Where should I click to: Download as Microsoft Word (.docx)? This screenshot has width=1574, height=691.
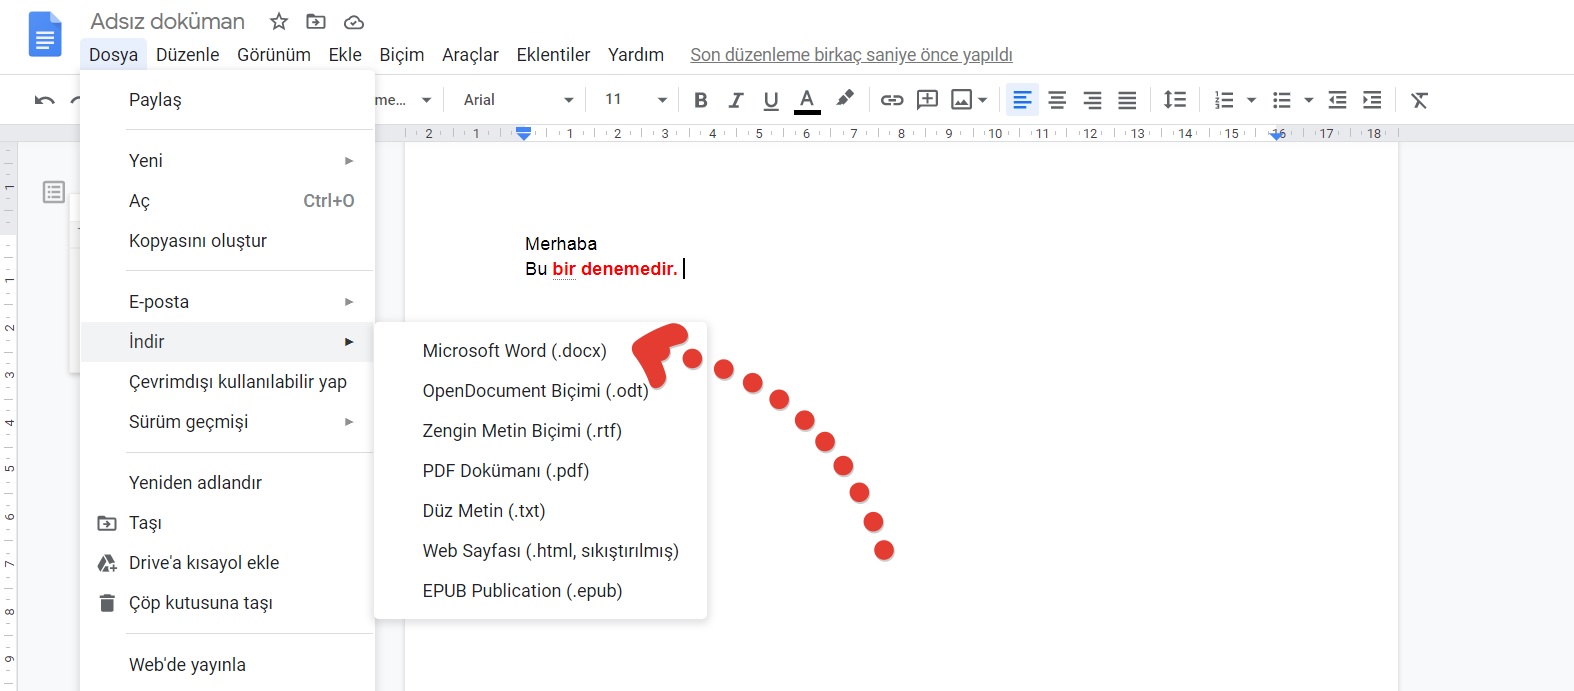click(x=540, y=351)
